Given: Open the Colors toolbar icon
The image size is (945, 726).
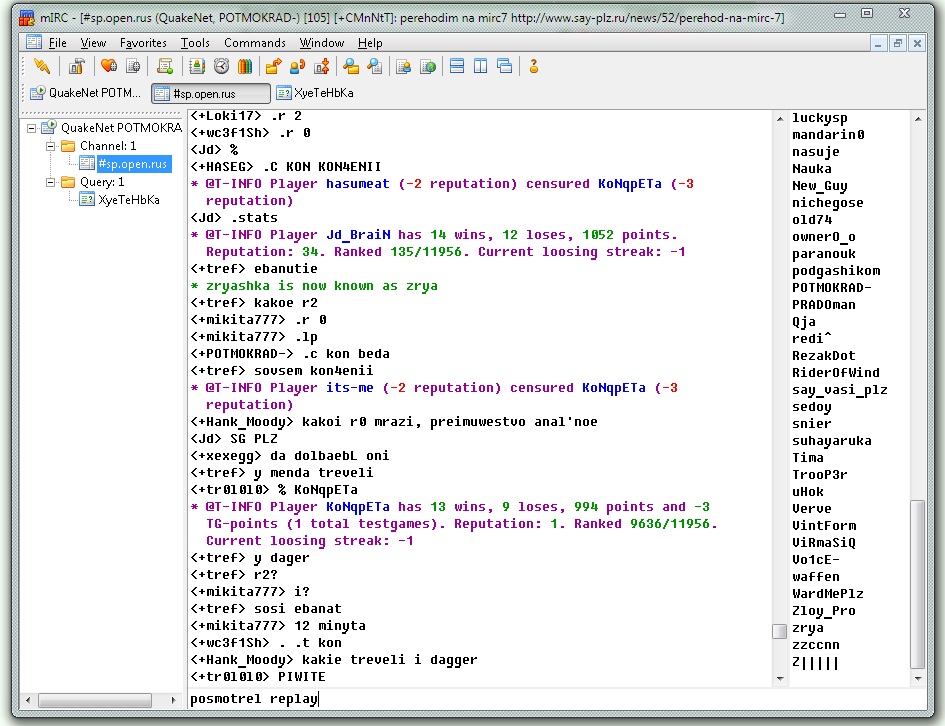Looking at the screenshot, I should 245,67.
